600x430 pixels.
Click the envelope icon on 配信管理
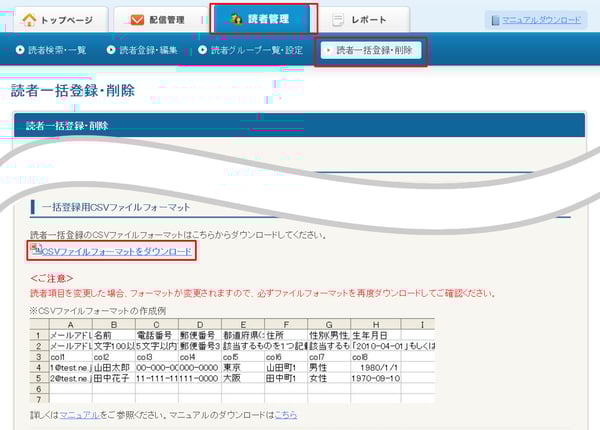pos(137,20)
